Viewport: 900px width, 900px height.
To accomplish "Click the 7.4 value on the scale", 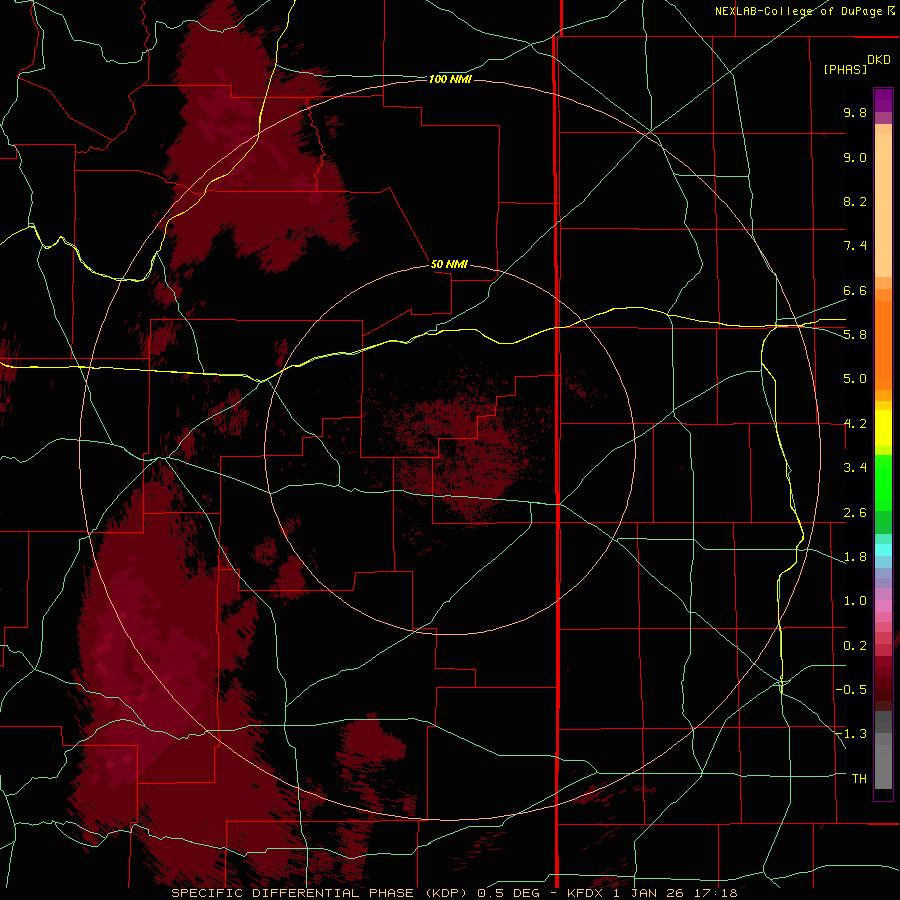I will tap(855, 246).
